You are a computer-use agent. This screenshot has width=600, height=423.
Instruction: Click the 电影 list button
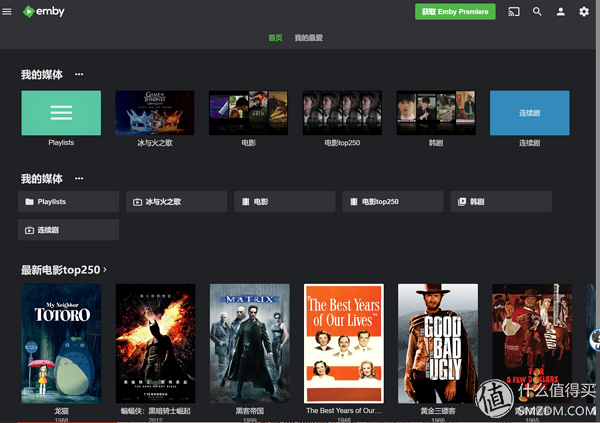click(285, 201)
